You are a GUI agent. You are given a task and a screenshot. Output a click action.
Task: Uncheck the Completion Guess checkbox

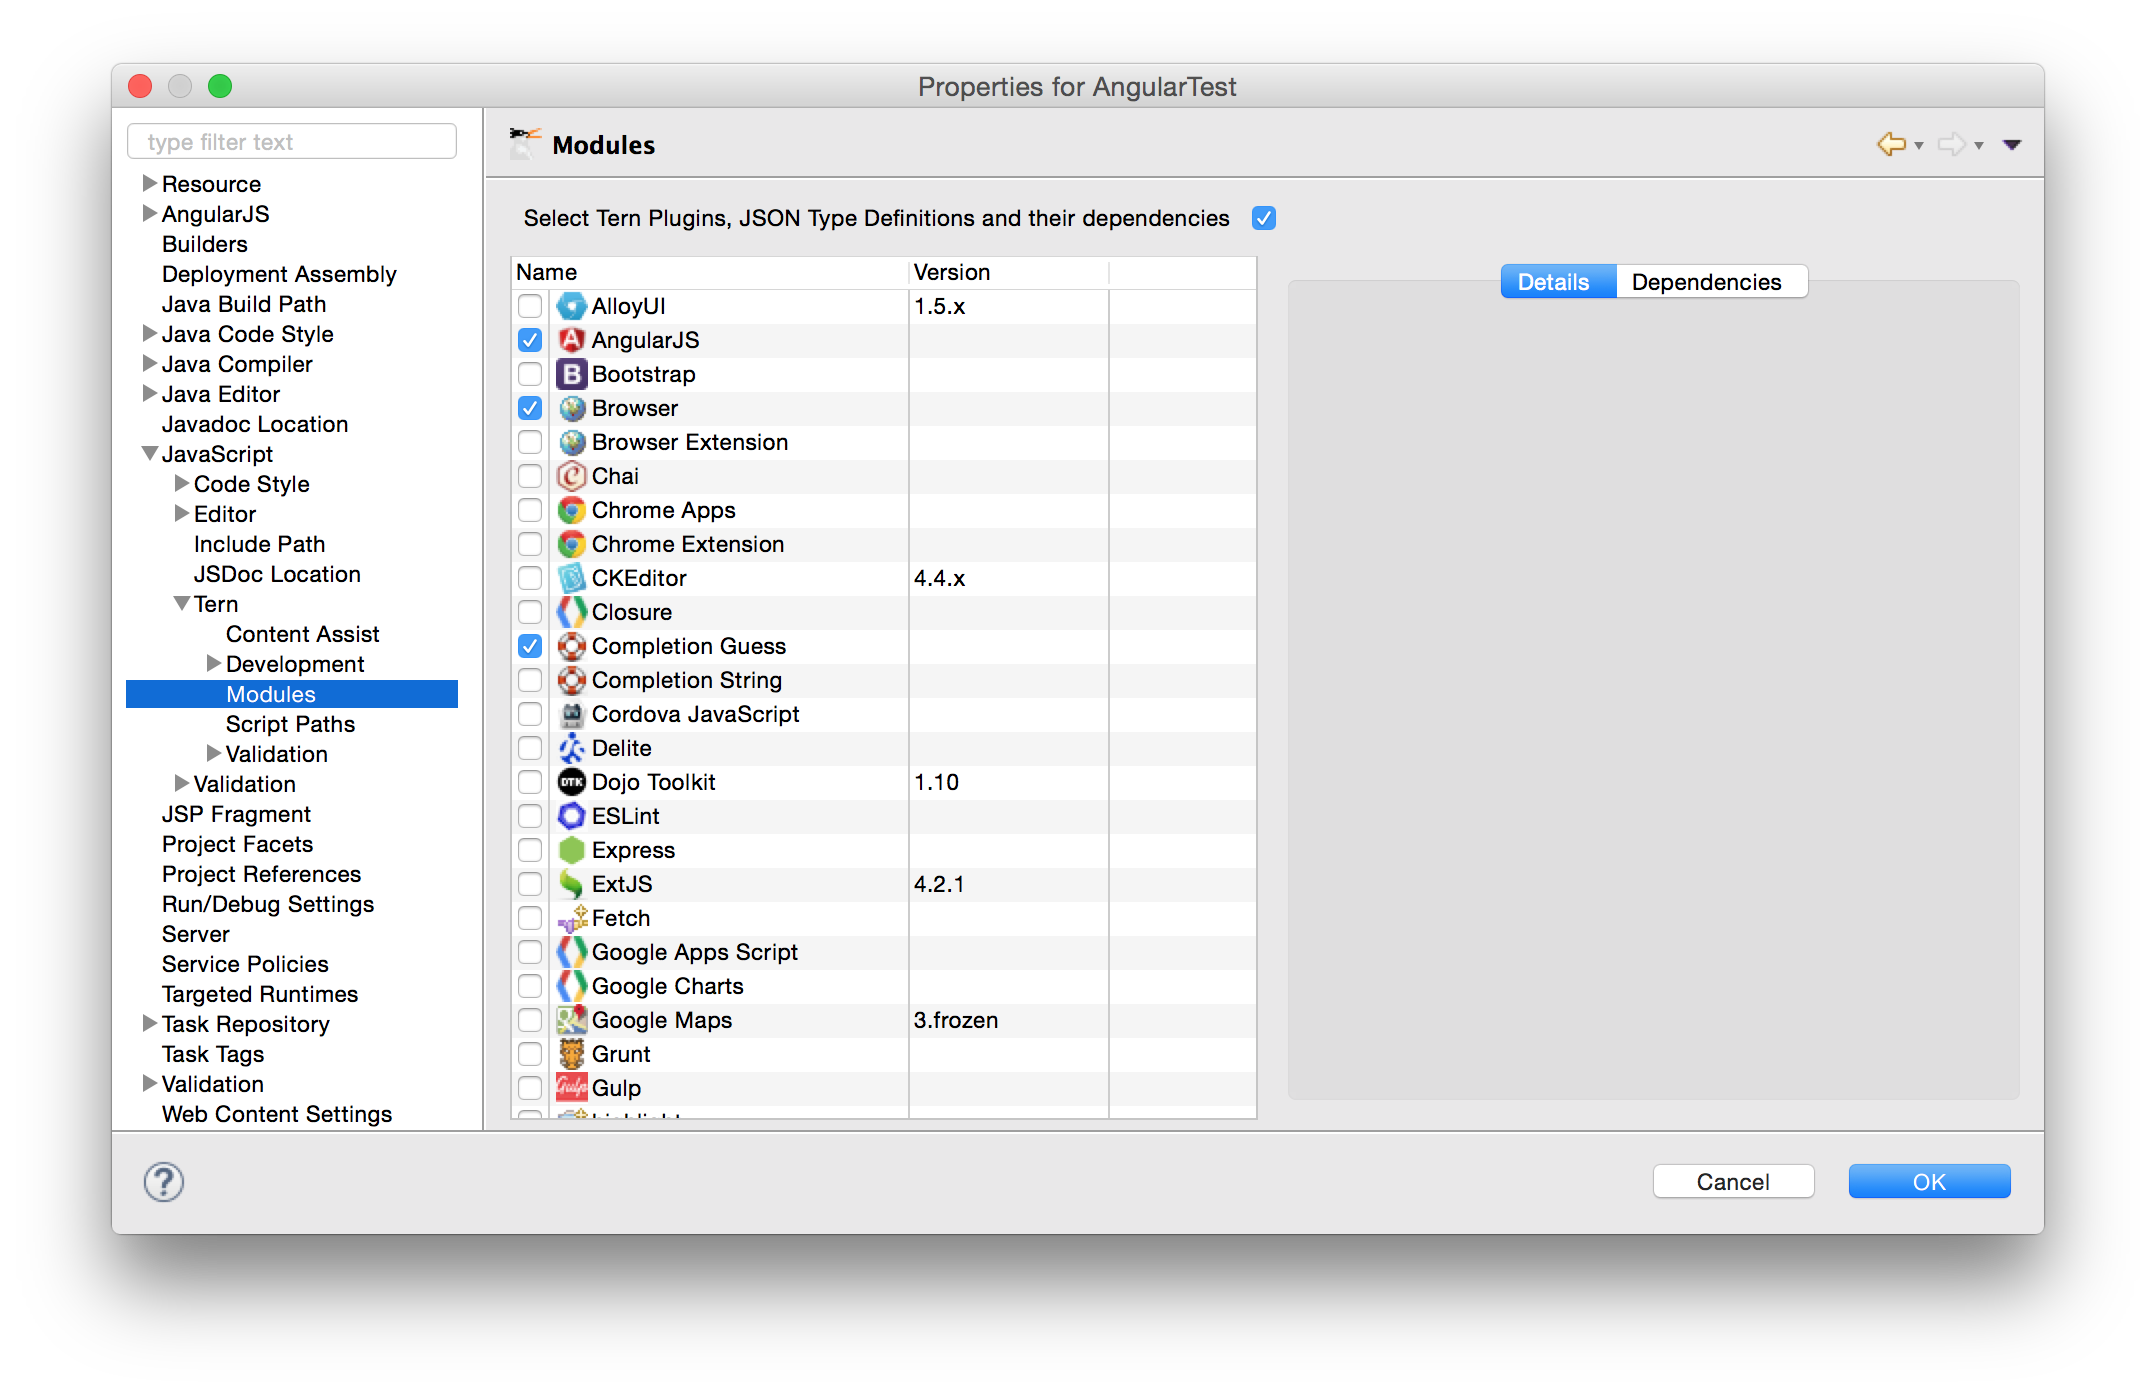click(x=530, y=646)
